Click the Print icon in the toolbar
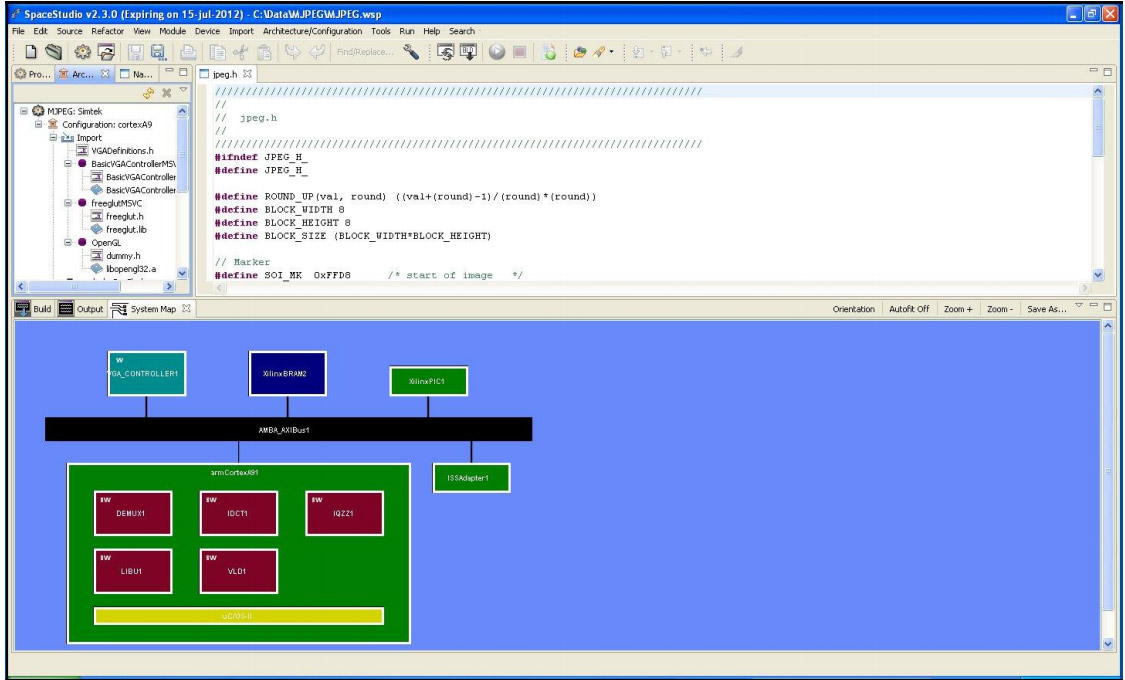 pyautogui.click(x=187, y=51)
